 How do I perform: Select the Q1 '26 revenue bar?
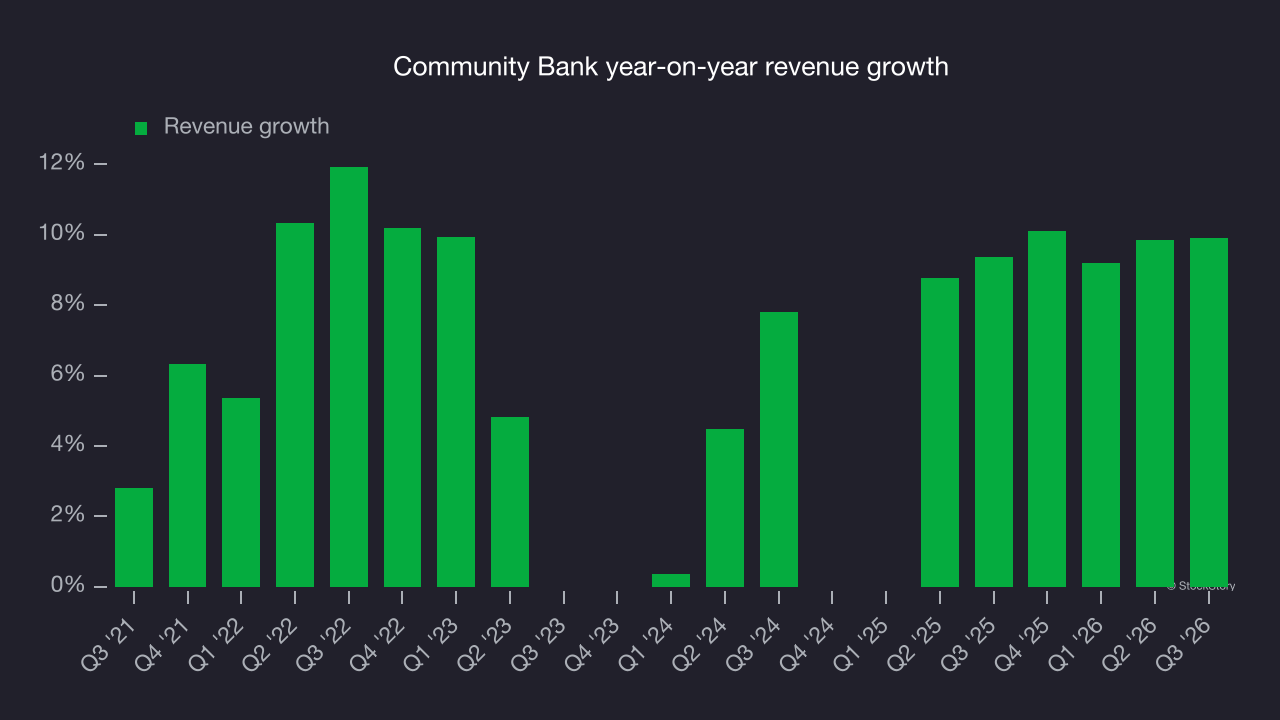1101,425
